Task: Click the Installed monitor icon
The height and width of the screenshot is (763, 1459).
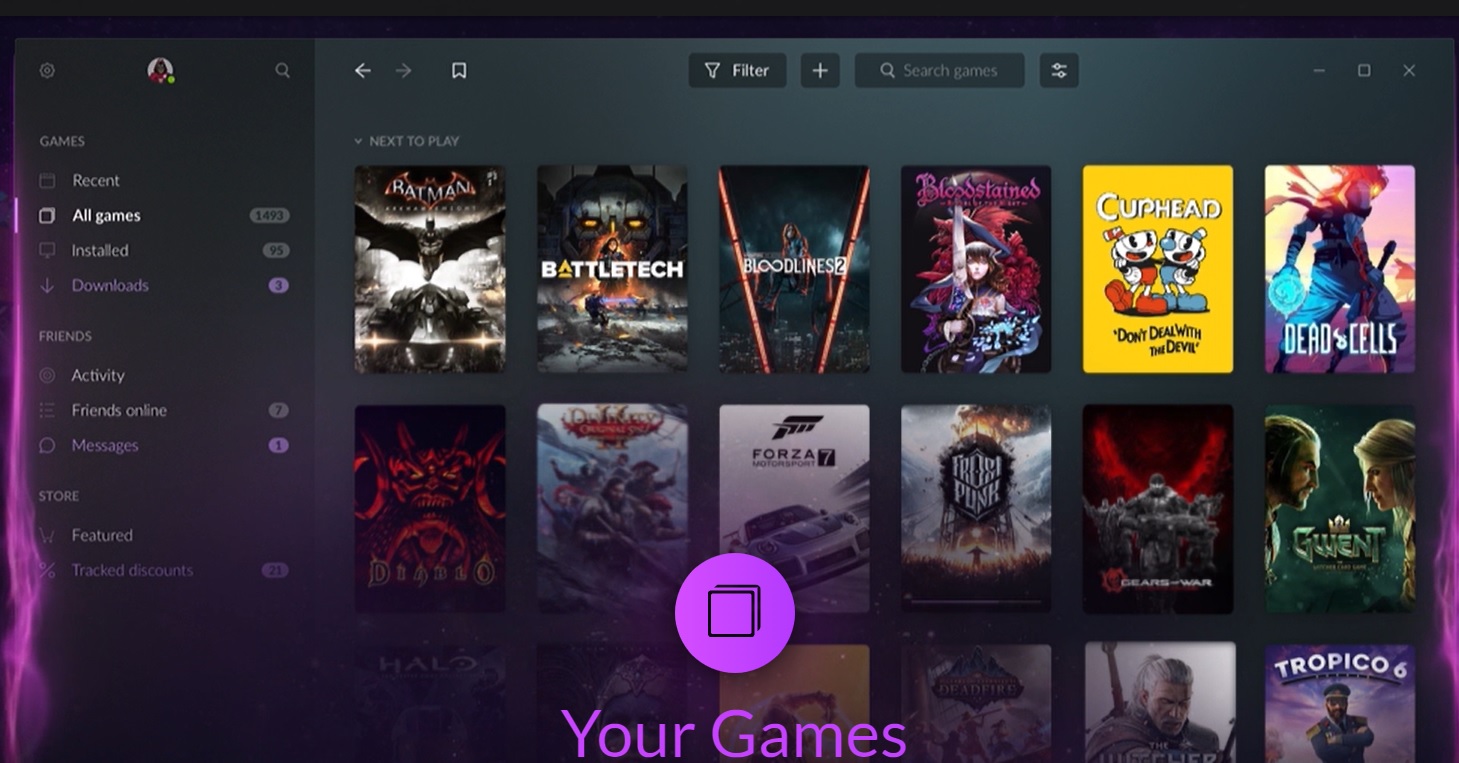Action: [x=47, y=251]
